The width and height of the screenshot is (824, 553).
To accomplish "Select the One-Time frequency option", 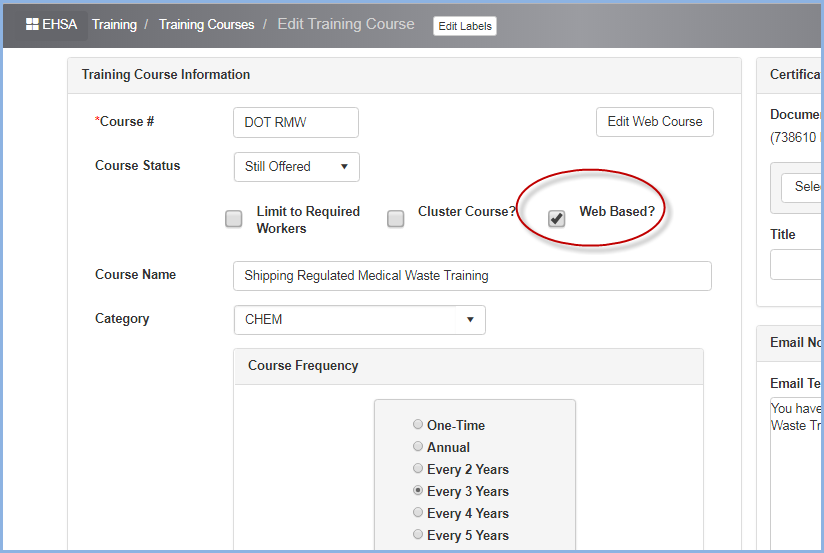I will (x=418, y=424).
